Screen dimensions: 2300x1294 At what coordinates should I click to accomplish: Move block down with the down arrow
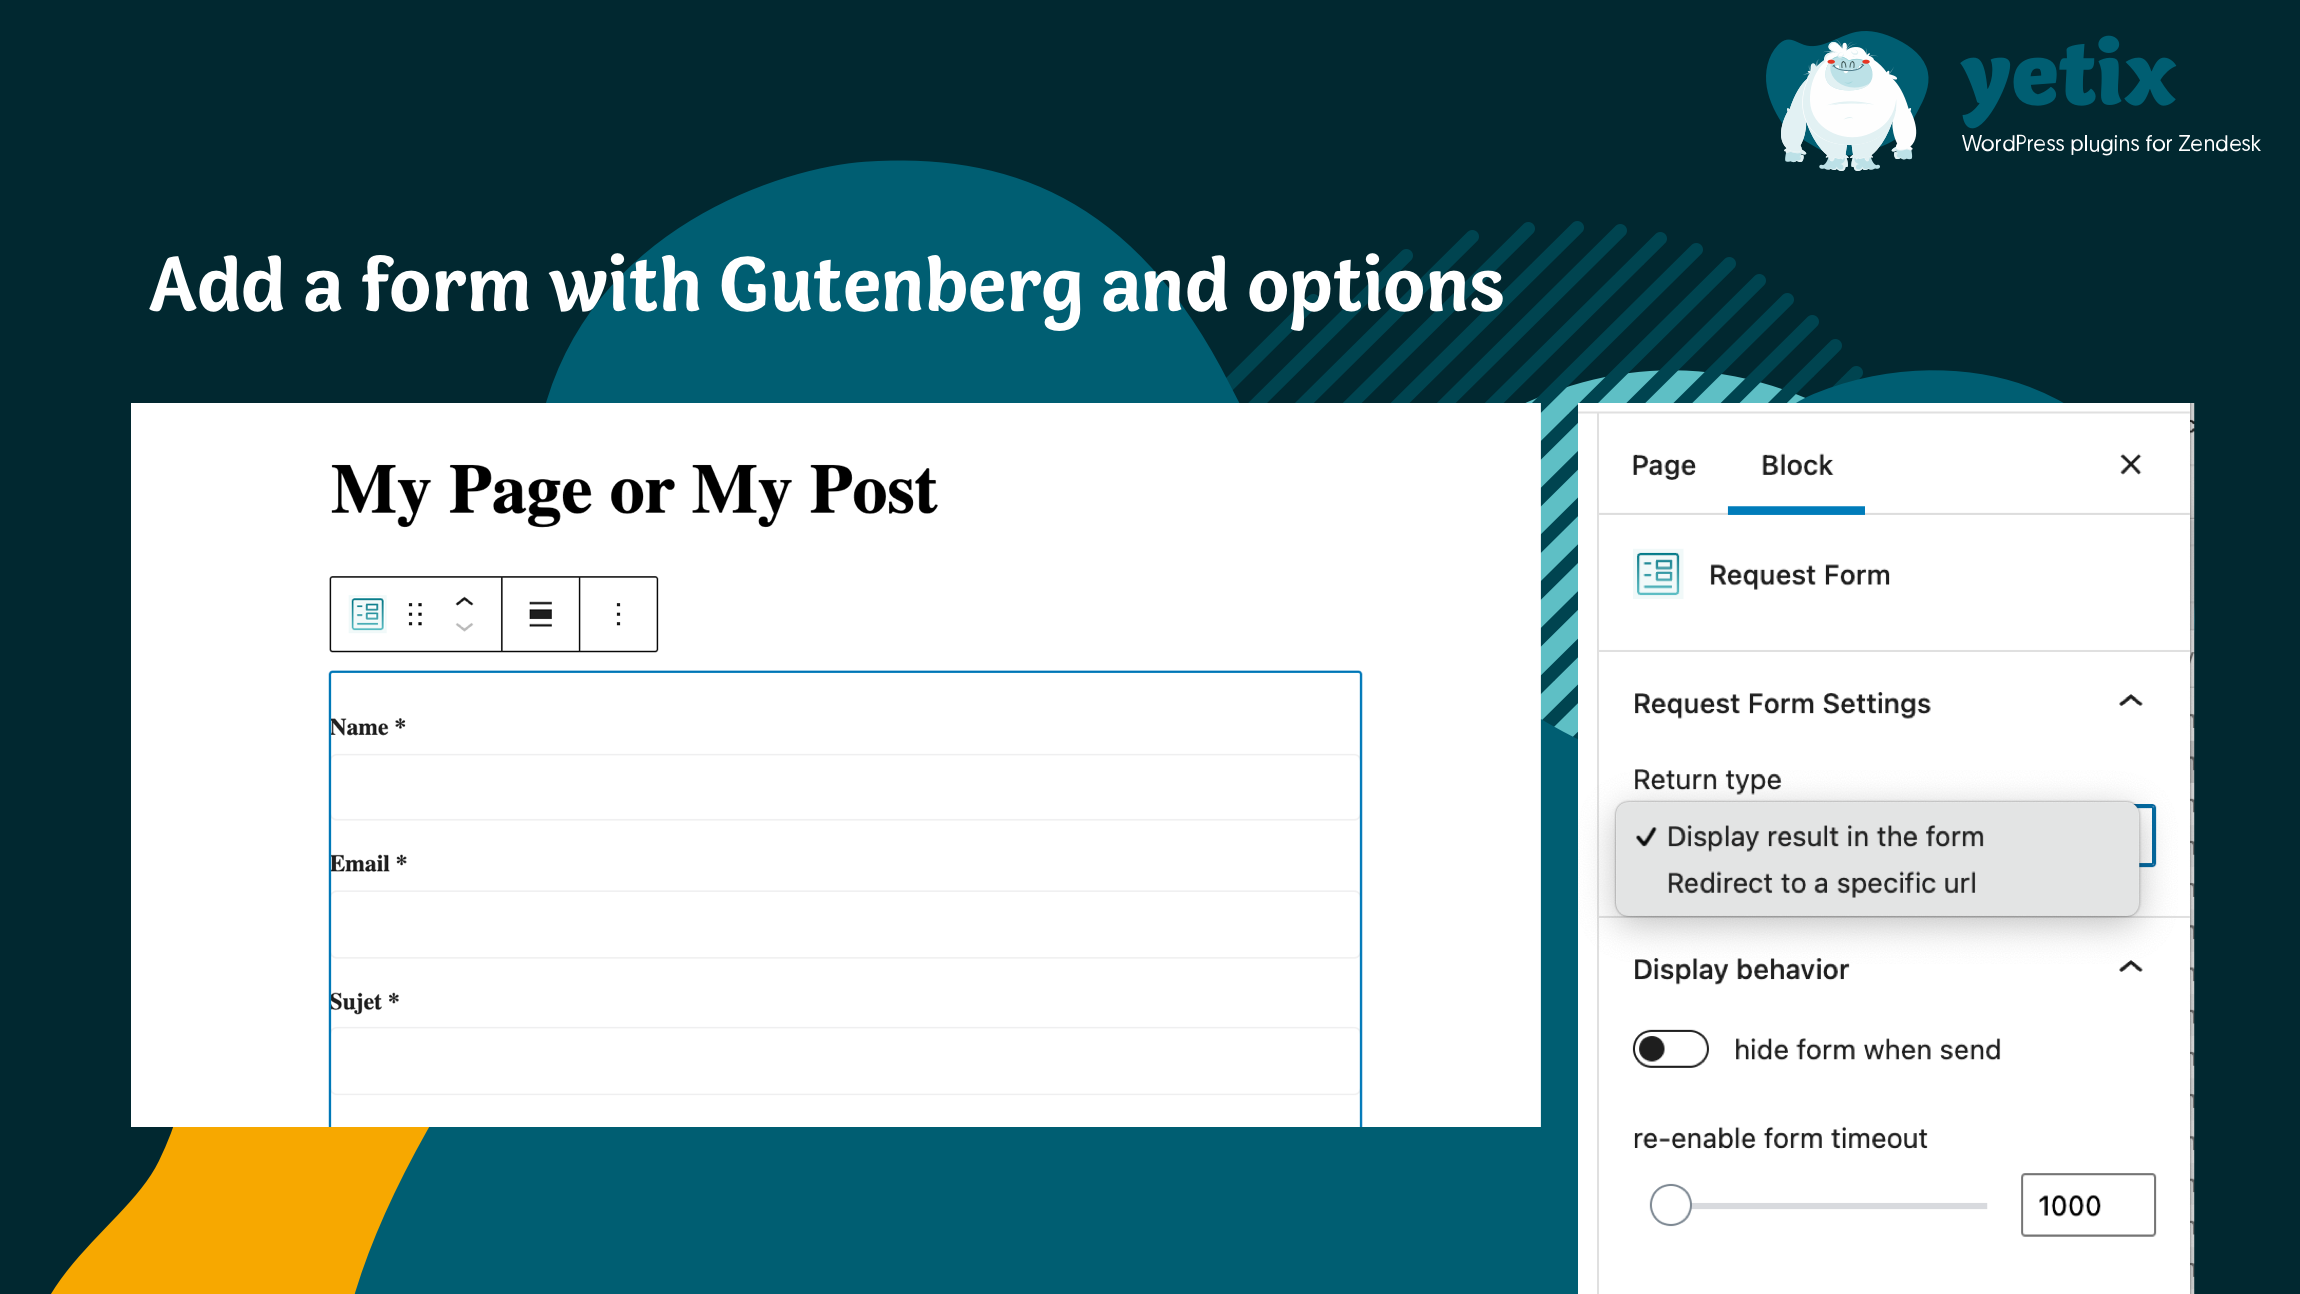pyautogui.click(x=464, y=628)
